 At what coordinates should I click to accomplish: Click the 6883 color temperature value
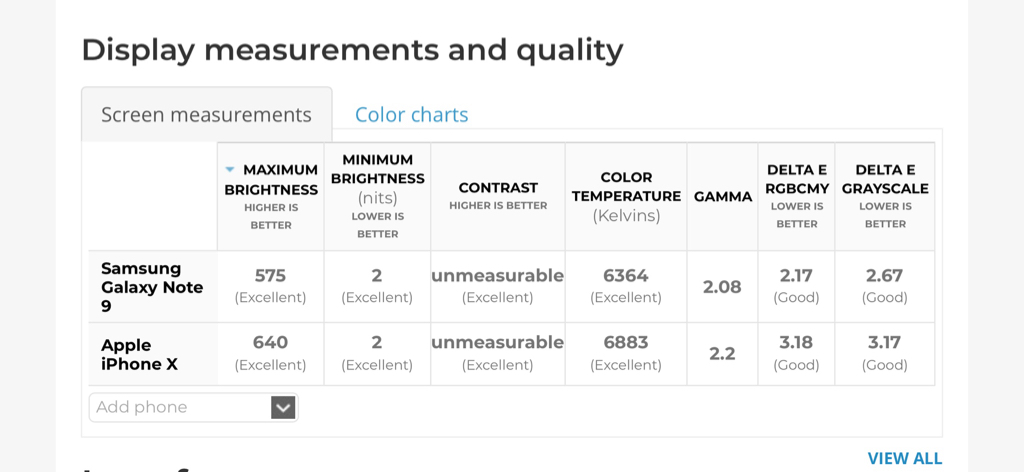626,342
